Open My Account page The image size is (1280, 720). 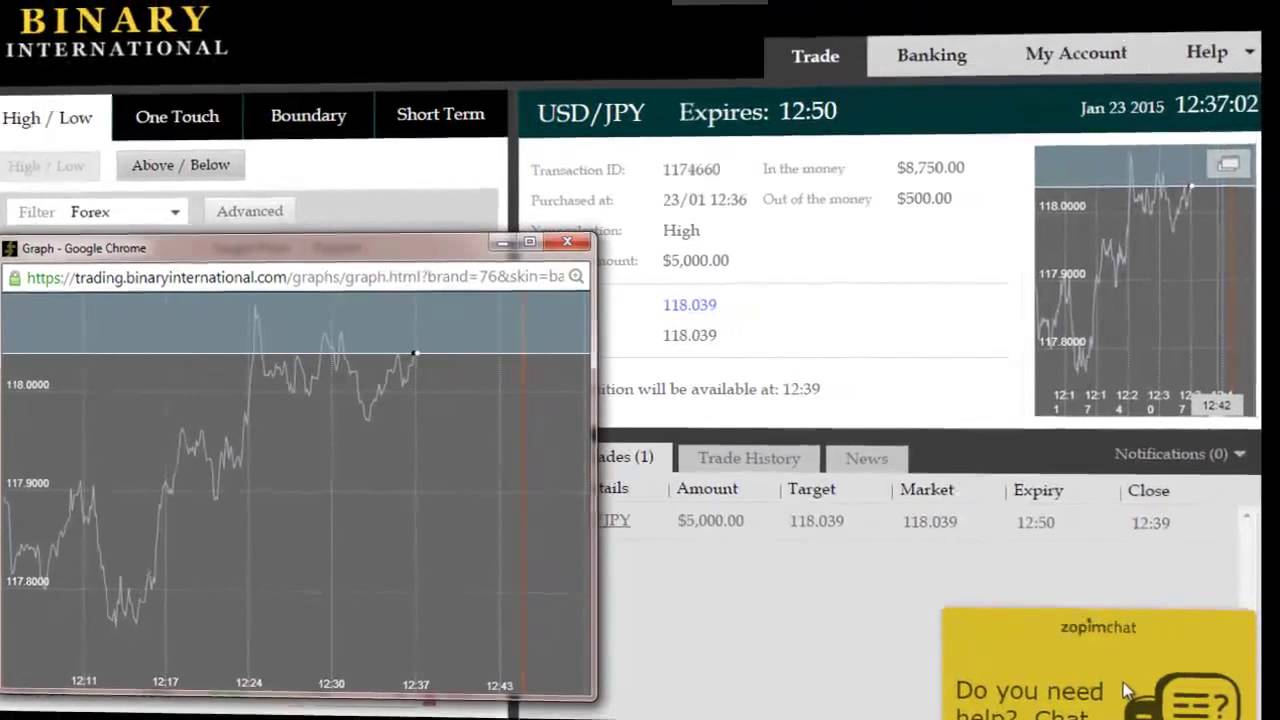coord(1075,53)
